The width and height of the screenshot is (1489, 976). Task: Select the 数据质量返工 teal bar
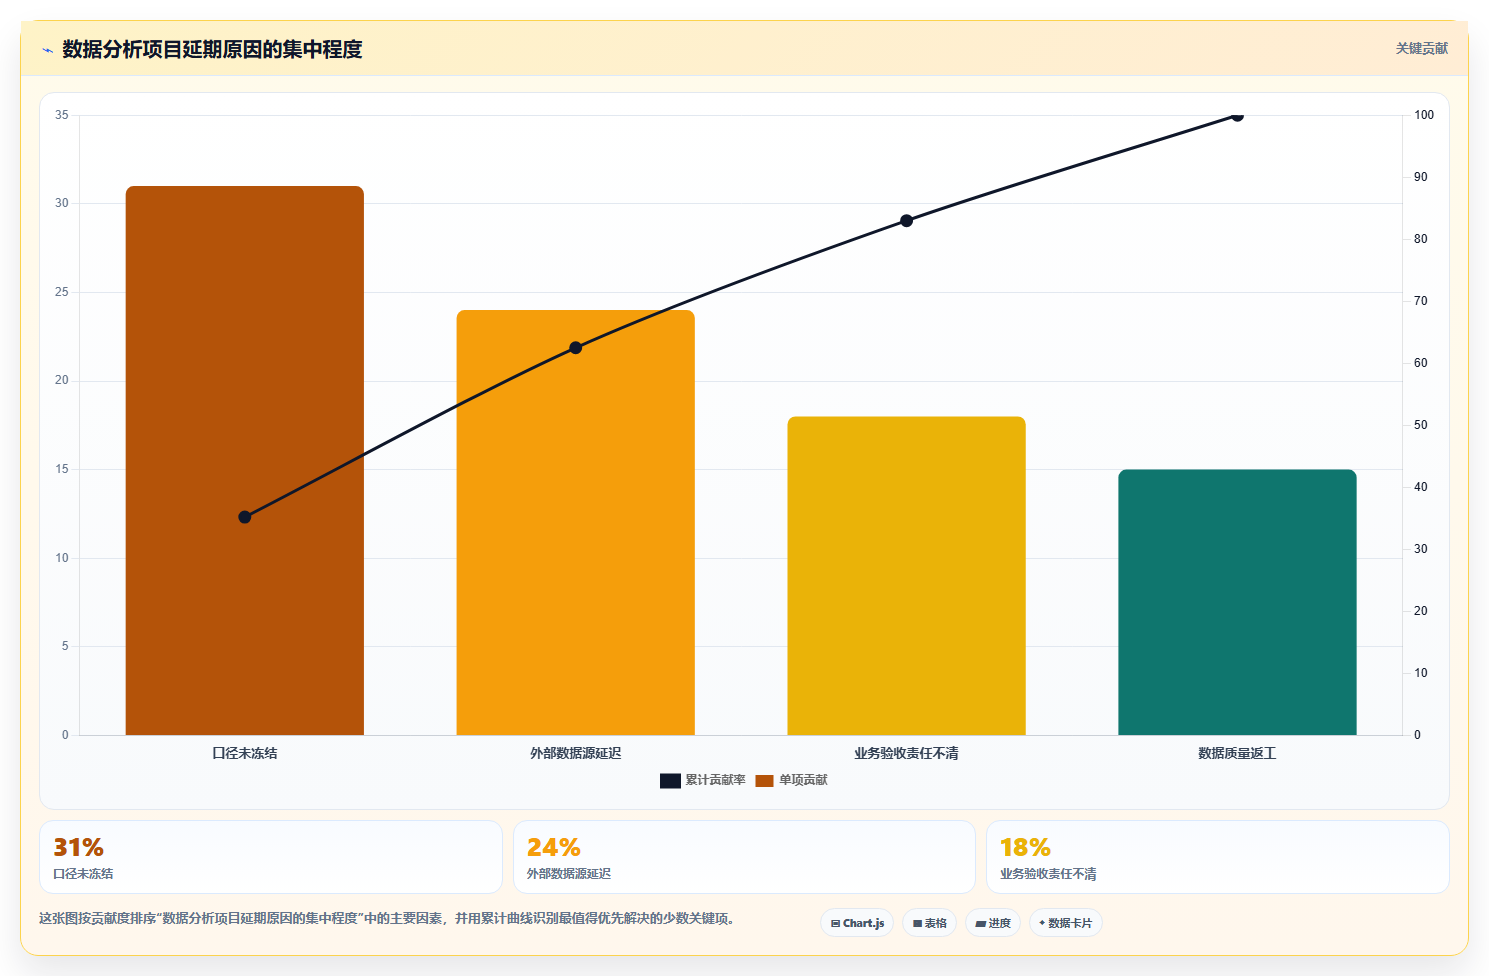pyautogui.click(x=1237, y=602)
